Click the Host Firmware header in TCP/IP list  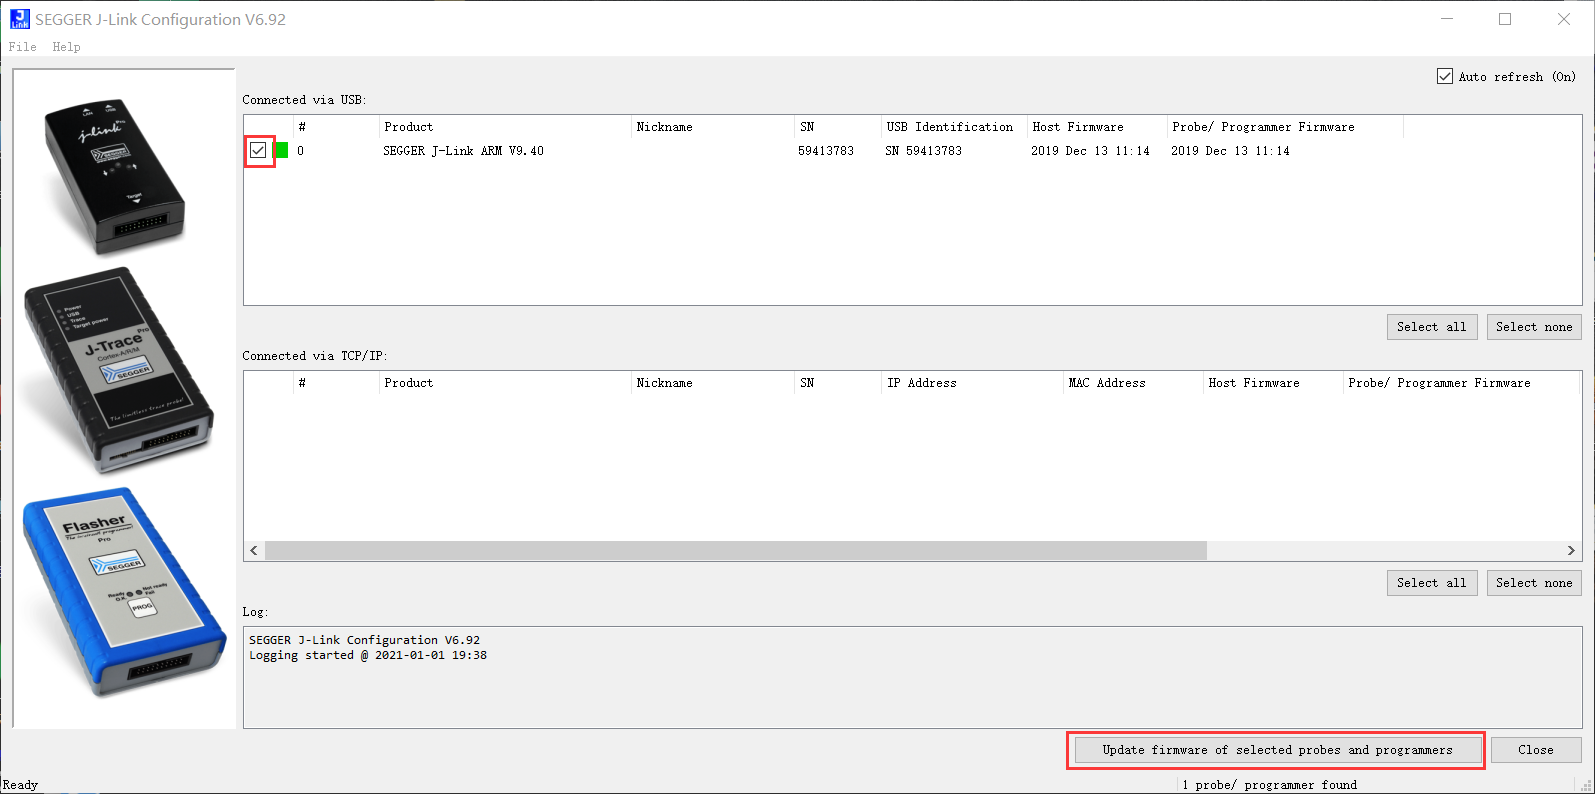pyautogui.click(x=1273, y=383)
